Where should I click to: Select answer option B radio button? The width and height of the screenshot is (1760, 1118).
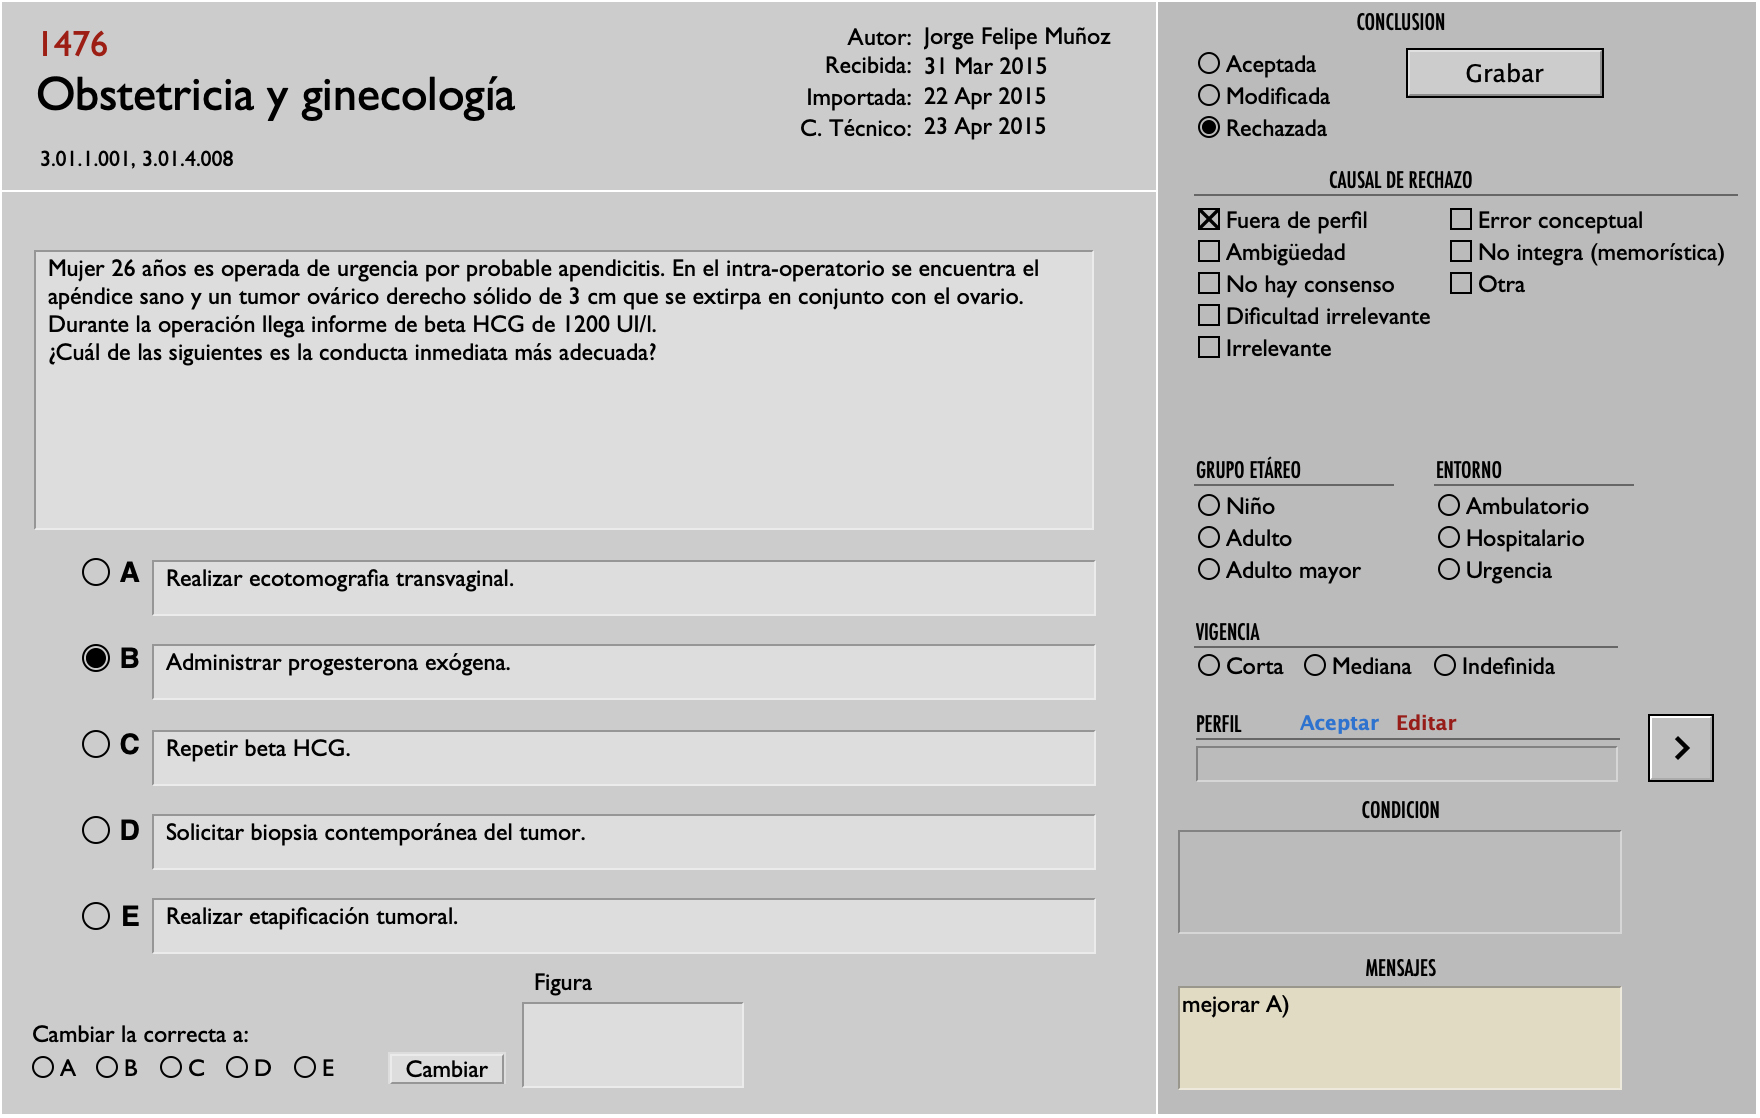tap(96, 658)
